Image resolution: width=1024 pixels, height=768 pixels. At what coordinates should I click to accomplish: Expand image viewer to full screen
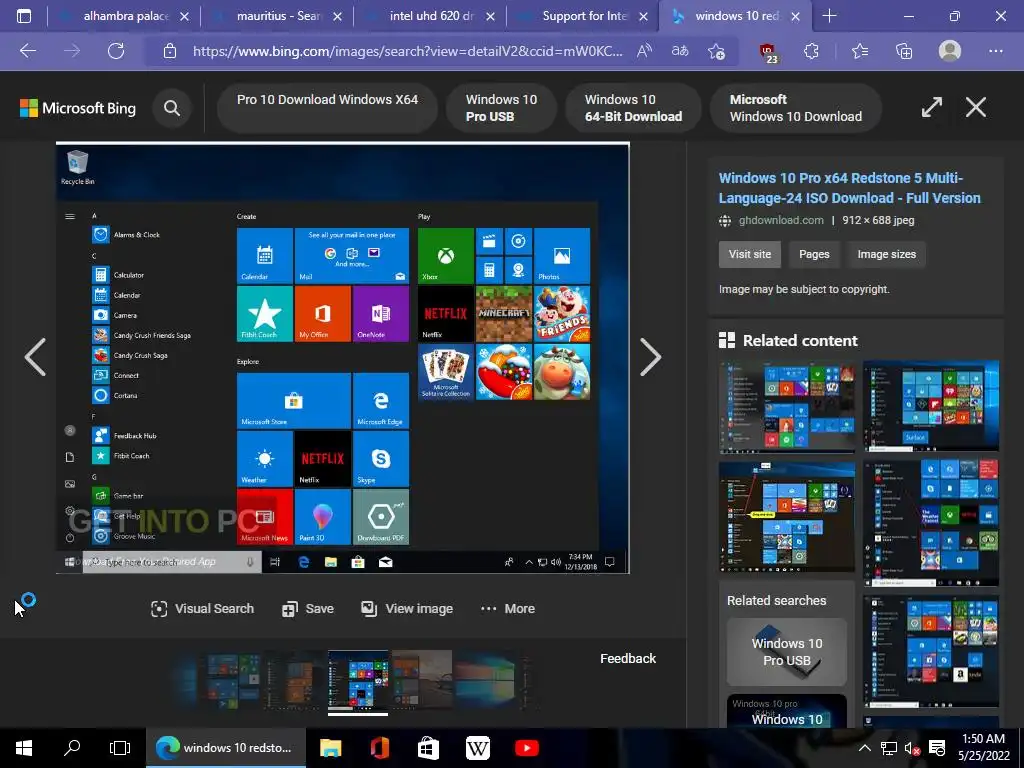[x=932, y=107]
